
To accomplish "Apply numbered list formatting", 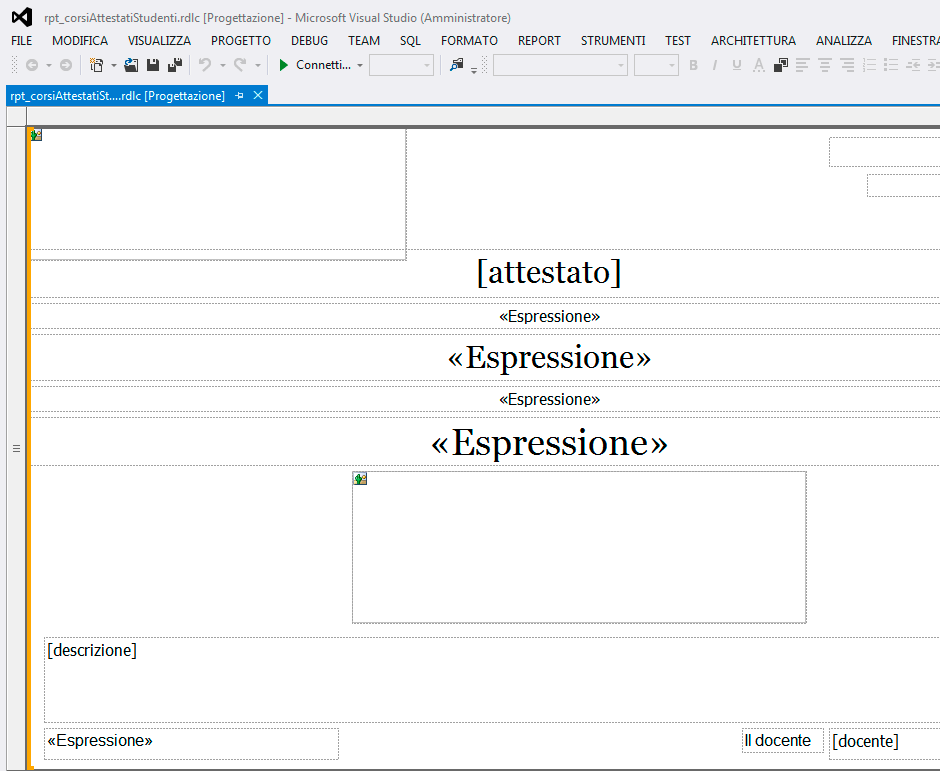I will (869, 65).
